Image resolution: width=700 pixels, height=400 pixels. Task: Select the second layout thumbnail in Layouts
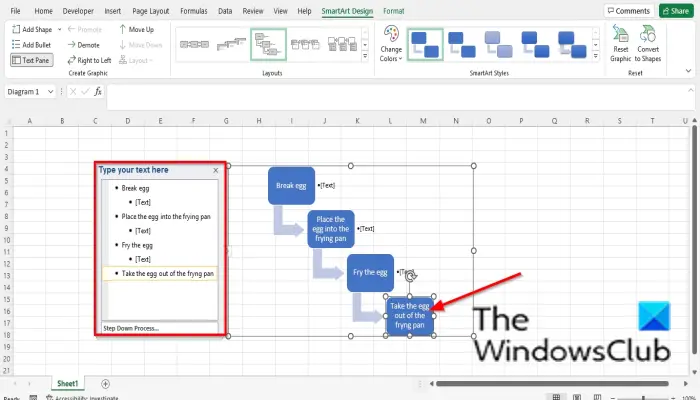click(231, 44)
